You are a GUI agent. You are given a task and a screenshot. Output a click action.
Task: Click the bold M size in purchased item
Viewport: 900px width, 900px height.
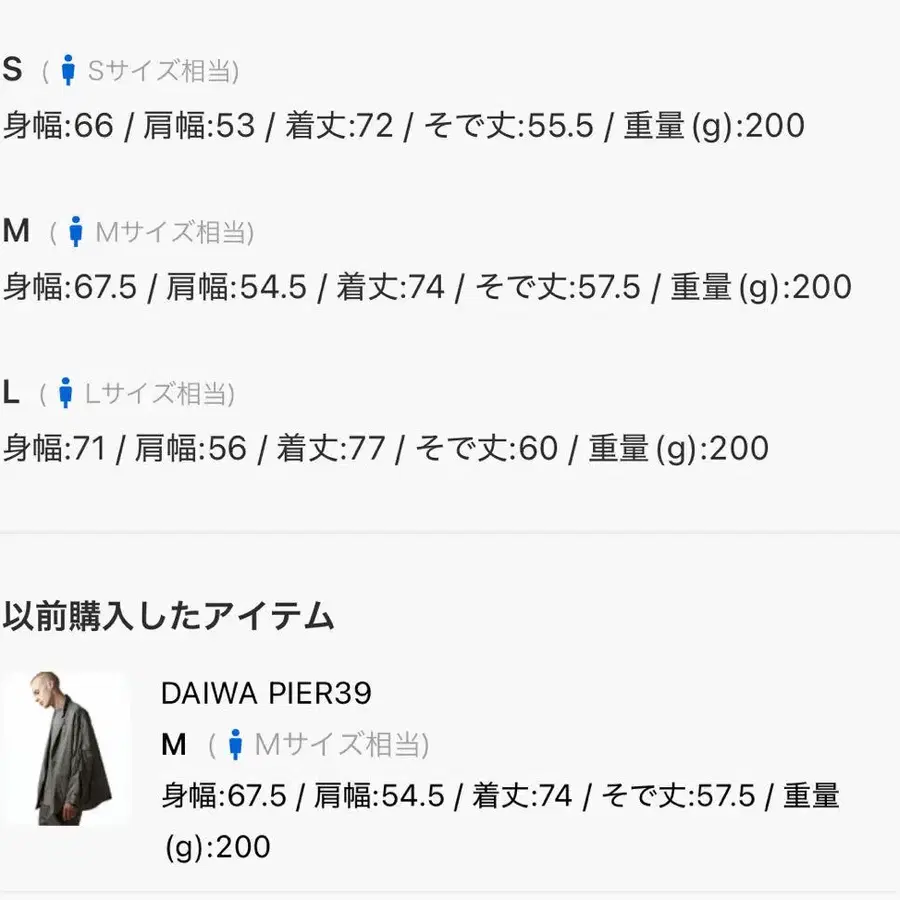(174, 744)
